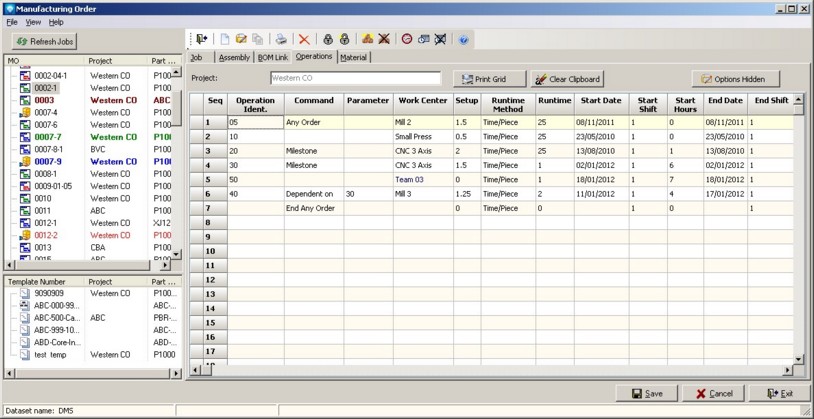This screenshot has height=419, width=814.
Task: Select the Assembly tab
Action: [234, 57]
